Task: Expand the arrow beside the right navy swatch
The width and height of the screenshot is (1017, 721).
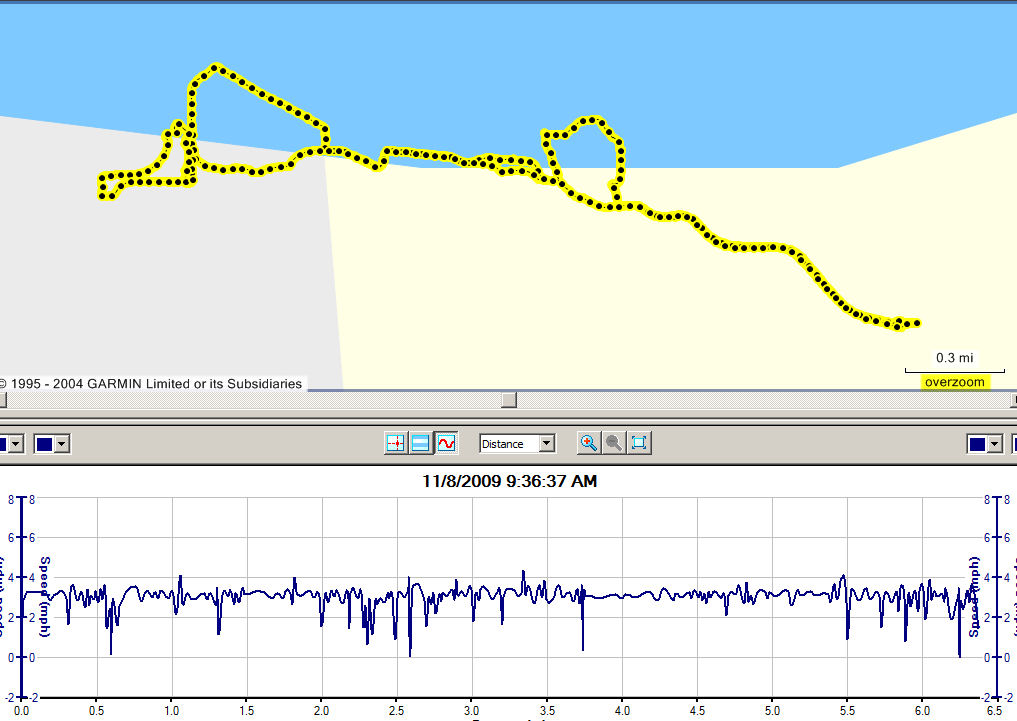Action: click(x=996, y=443)
